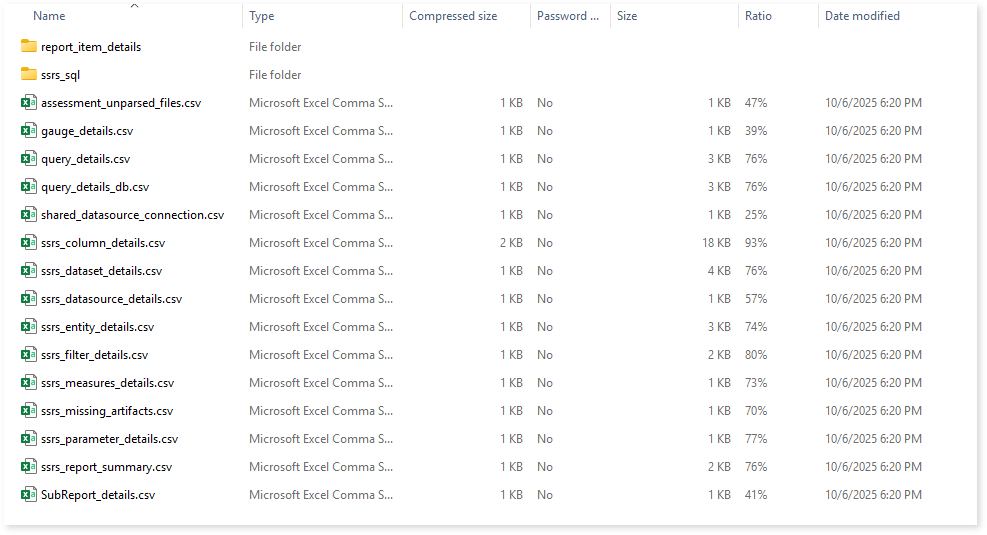Viewport: 987px width, 535px height.
Task: Click the Compressed size column header
Action: click(x=453, y=16)
